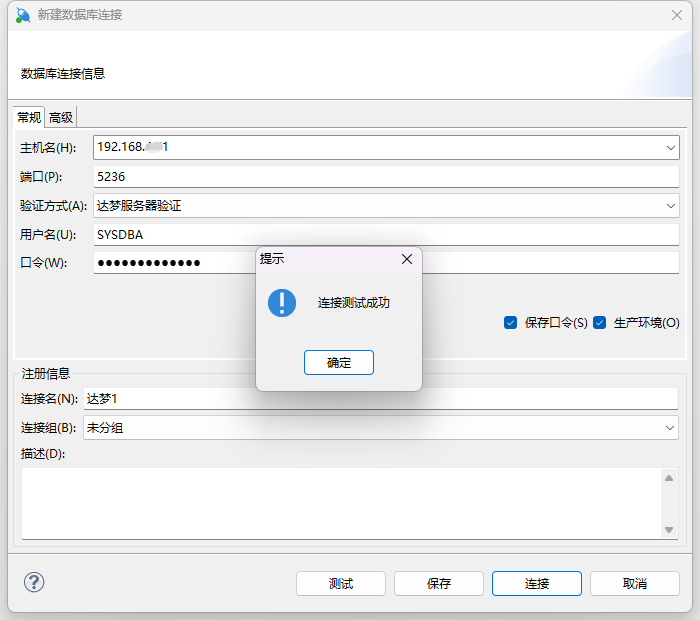Click the 端口 field showing 5236
Image resolution: width=700 pixels, height=620 pixels.
tap(386, 177)
